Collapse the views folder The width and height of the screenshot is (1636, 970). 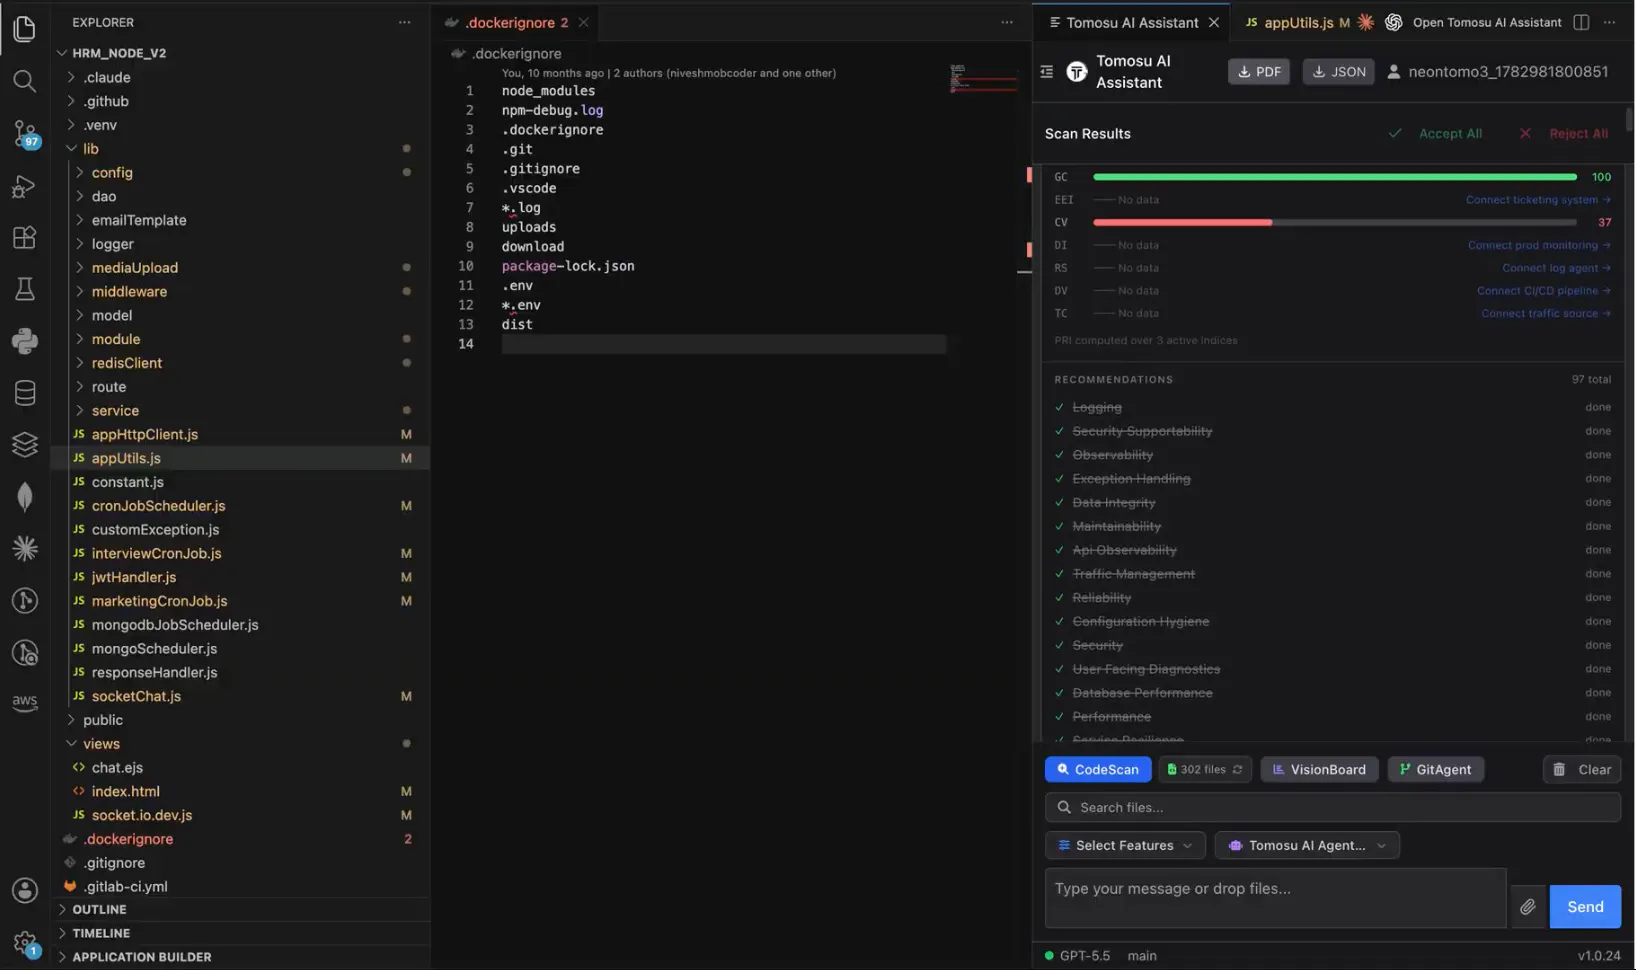[x=71, y=744]
